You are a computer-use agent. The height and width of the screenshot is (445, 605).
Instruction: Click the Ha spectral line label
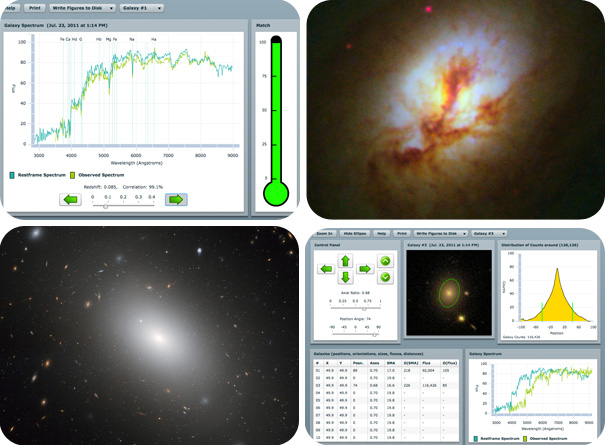pyautogui.click(x=154, y=39)
